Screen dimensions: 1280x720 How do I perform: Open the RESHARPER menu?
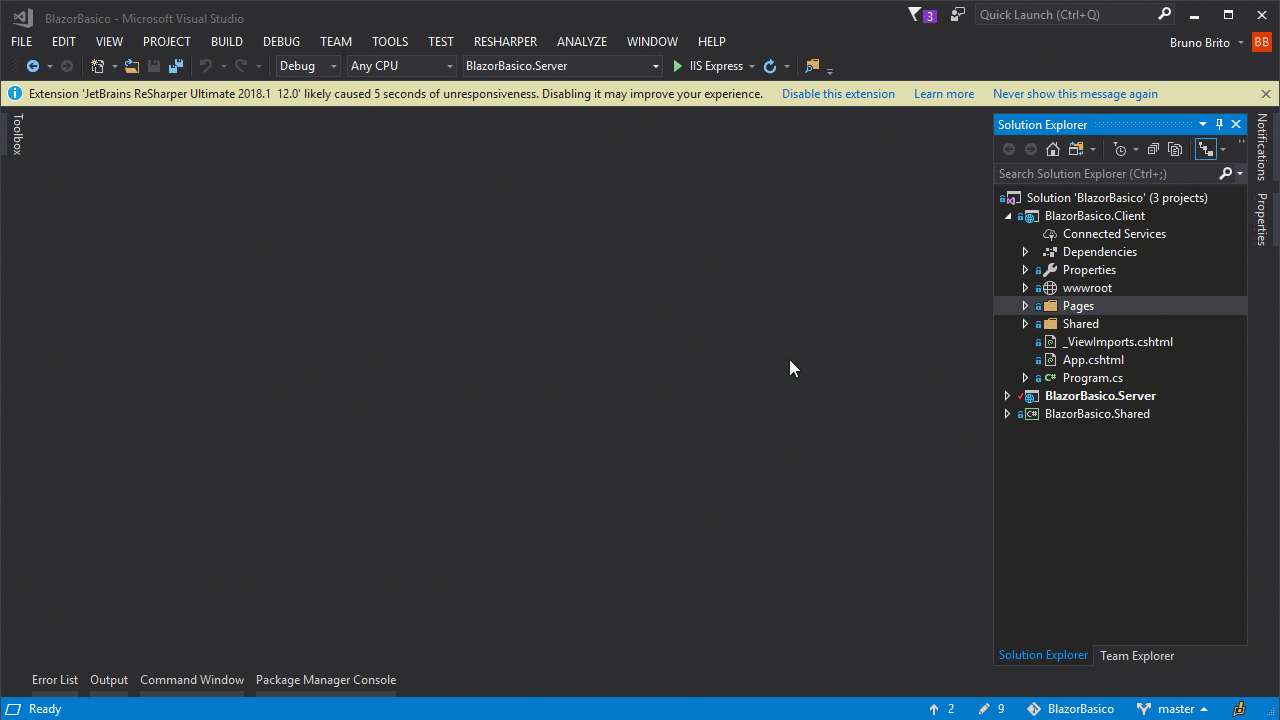[x=505, y=42]
